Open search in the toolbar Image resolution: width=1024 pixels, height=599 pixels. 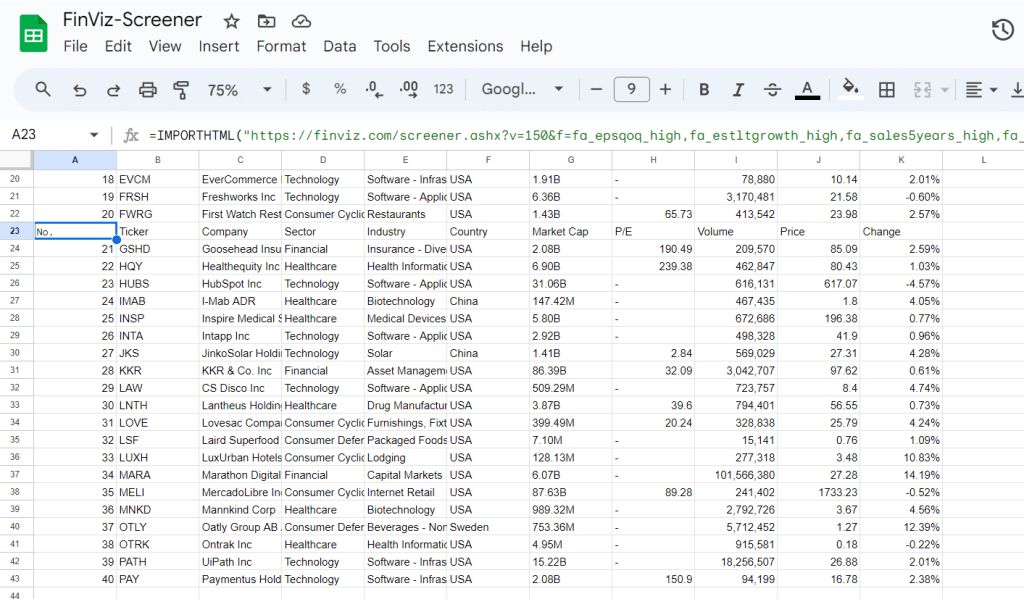[x=43, y=89]
